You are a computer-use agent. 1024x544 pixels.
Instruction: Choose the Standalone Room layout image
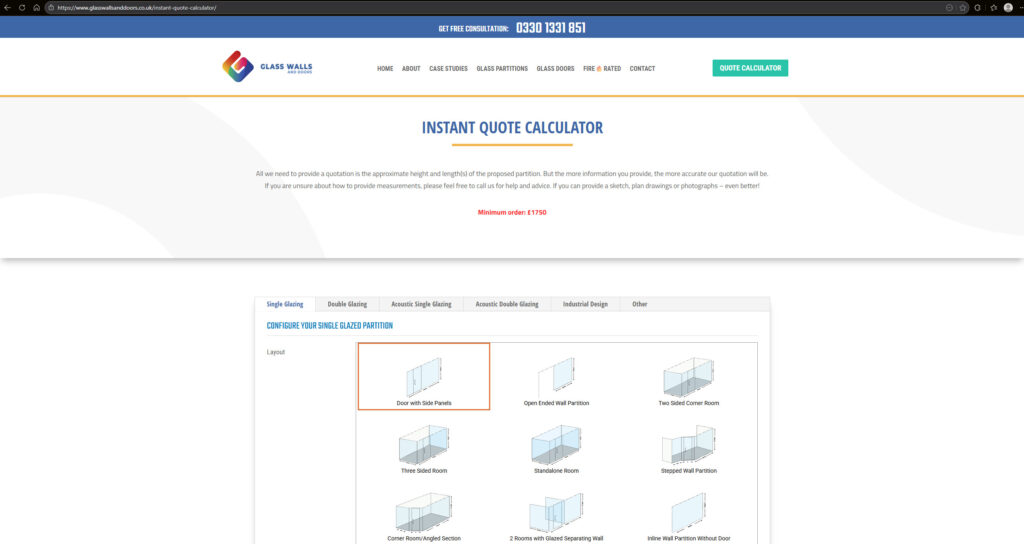(x=556, y=441)
